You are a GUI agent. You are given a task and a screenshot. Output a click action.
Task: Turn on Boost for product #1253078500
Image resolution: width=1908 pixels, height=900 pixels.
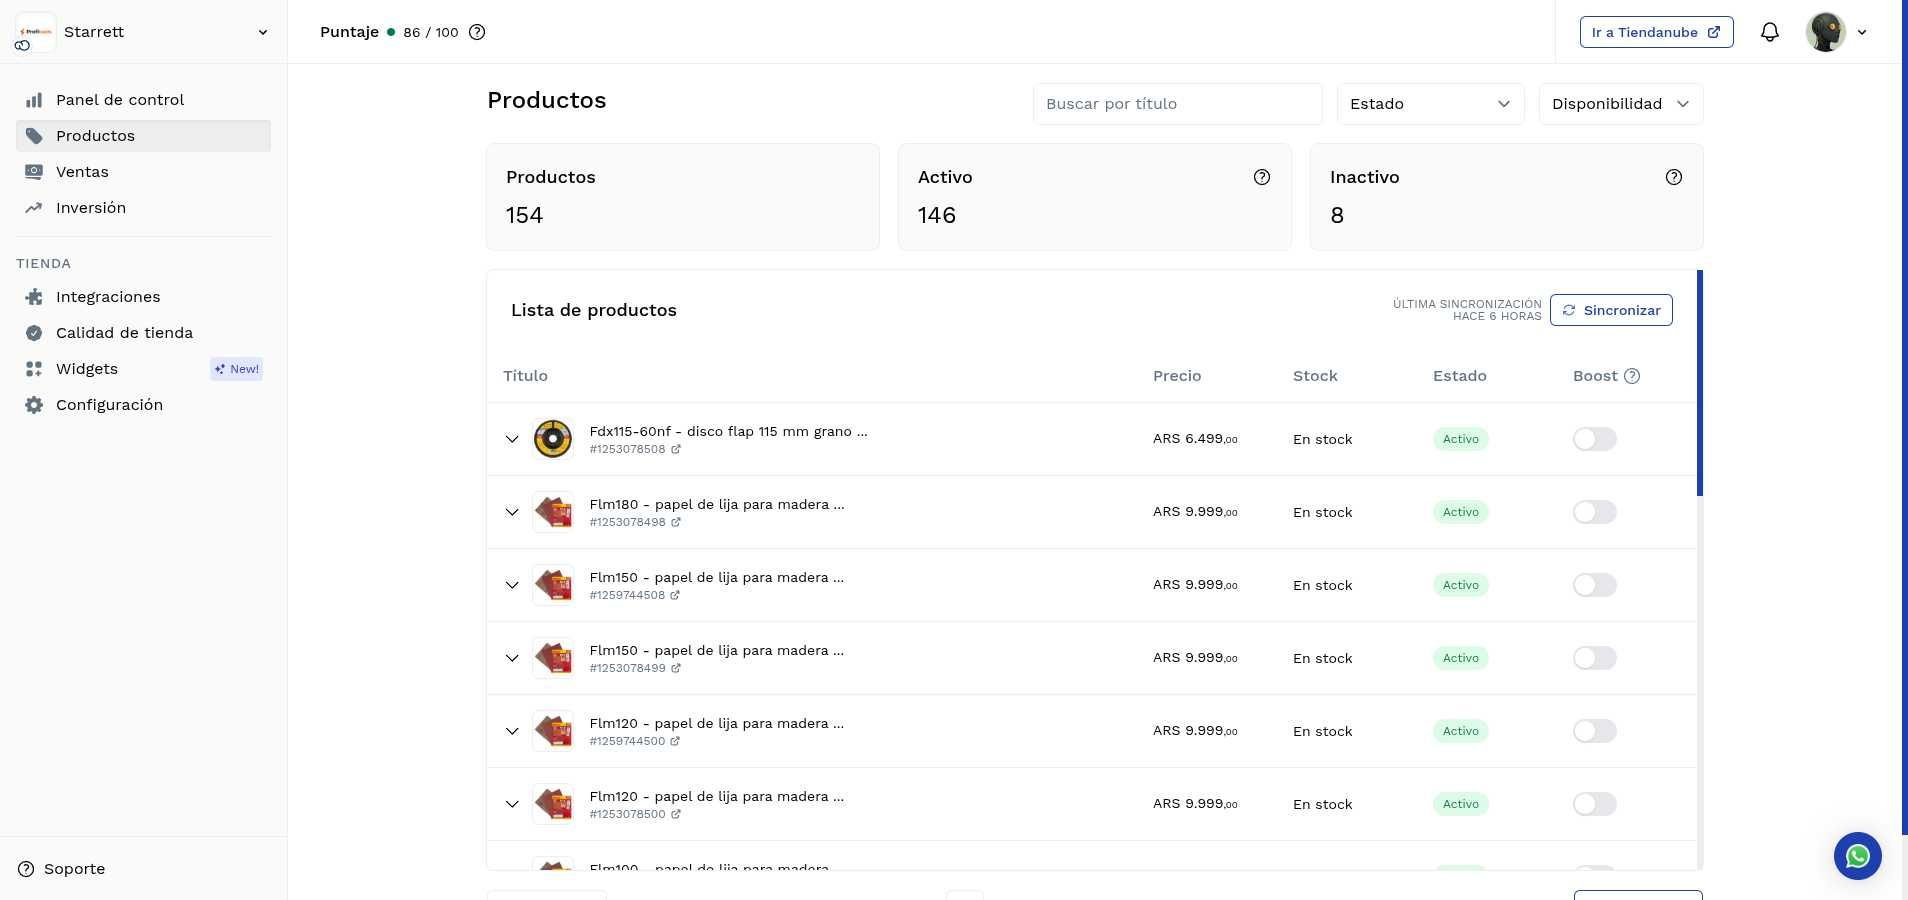(x=1594, y=804)
